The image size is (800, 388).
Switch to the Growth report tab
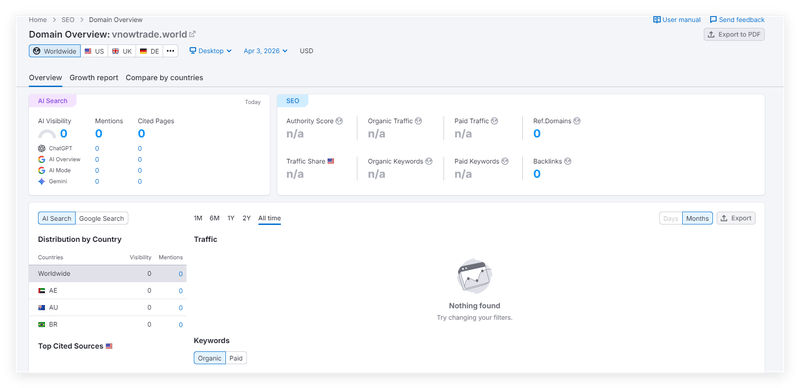click(x=94, y=78)
